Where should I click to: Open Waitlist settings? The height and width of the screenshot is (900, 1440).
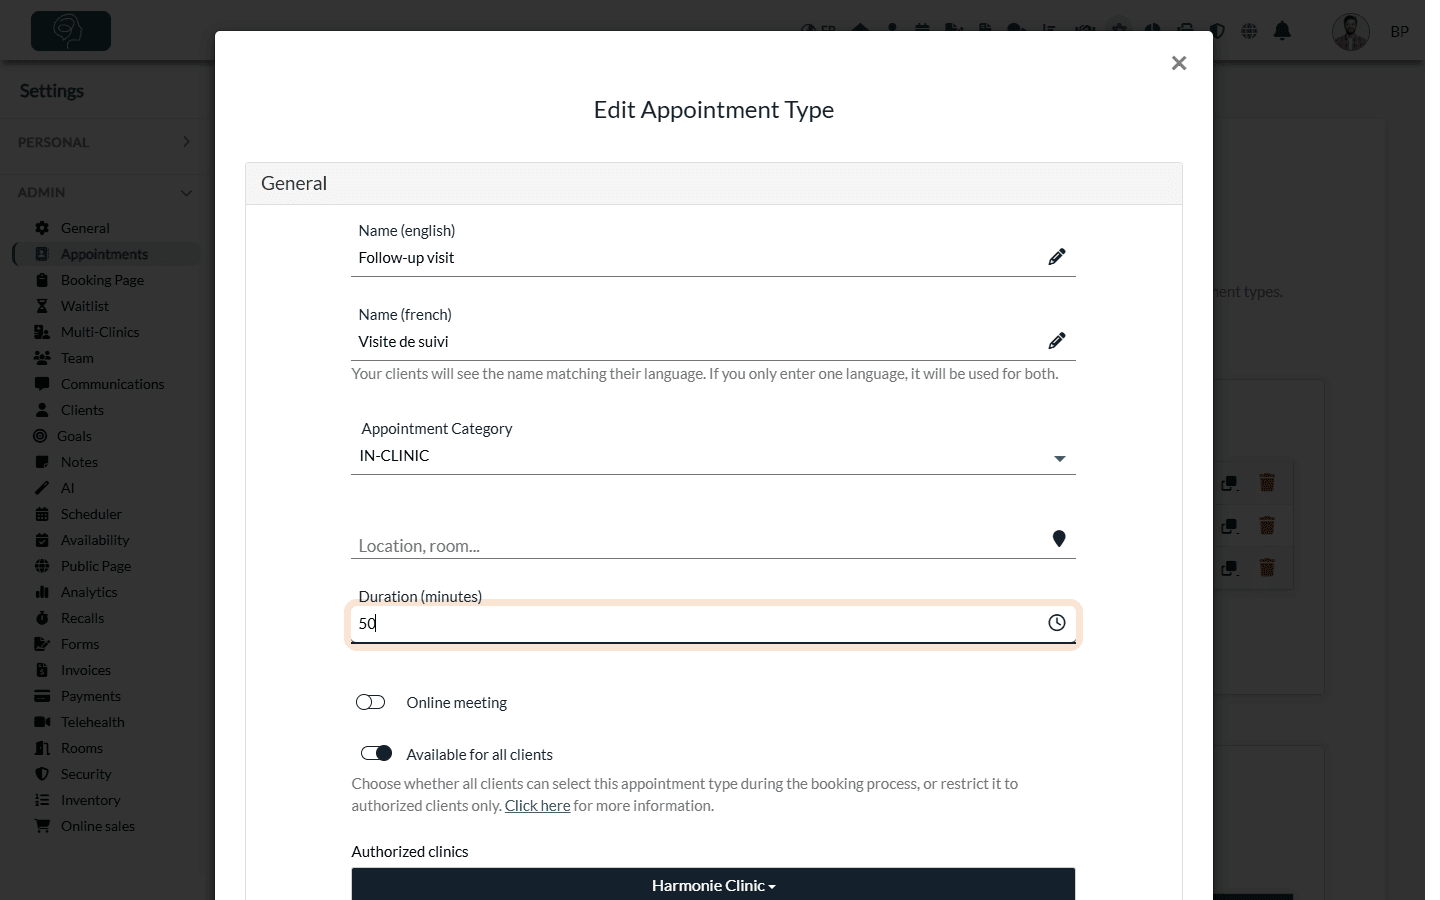point(84,306)
